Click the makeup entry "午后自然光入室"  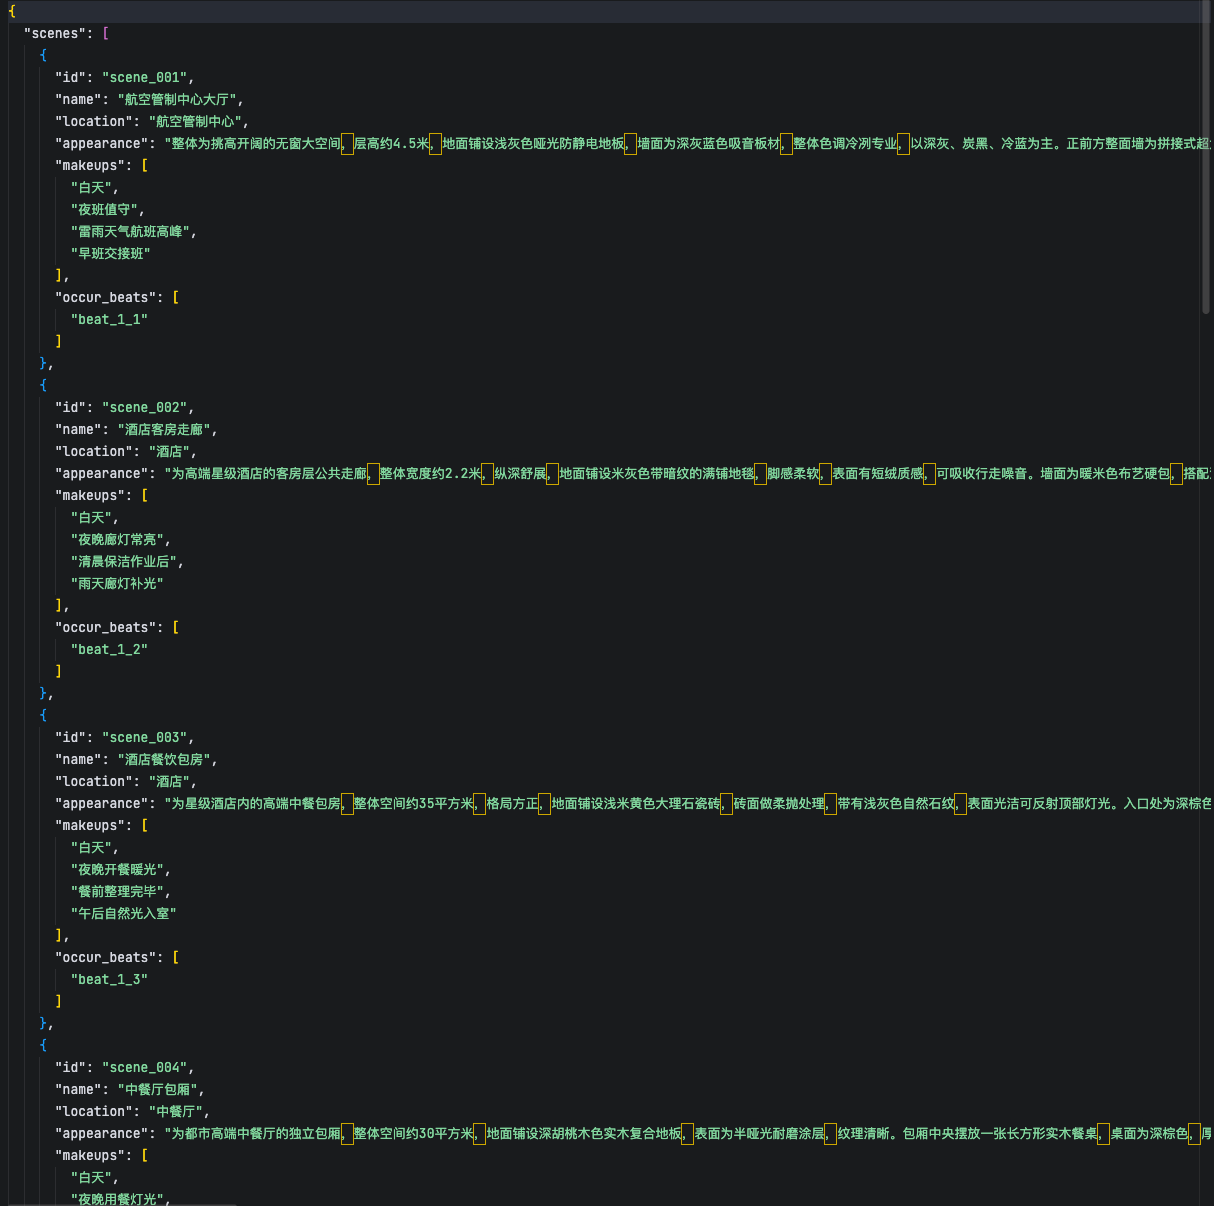point(123,913)
